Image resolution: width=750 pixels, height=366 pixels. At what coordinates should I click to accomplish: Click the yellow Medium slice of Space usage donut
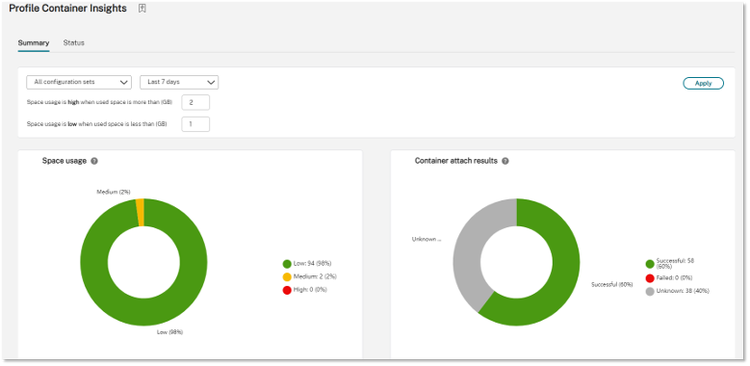point(140,212)
